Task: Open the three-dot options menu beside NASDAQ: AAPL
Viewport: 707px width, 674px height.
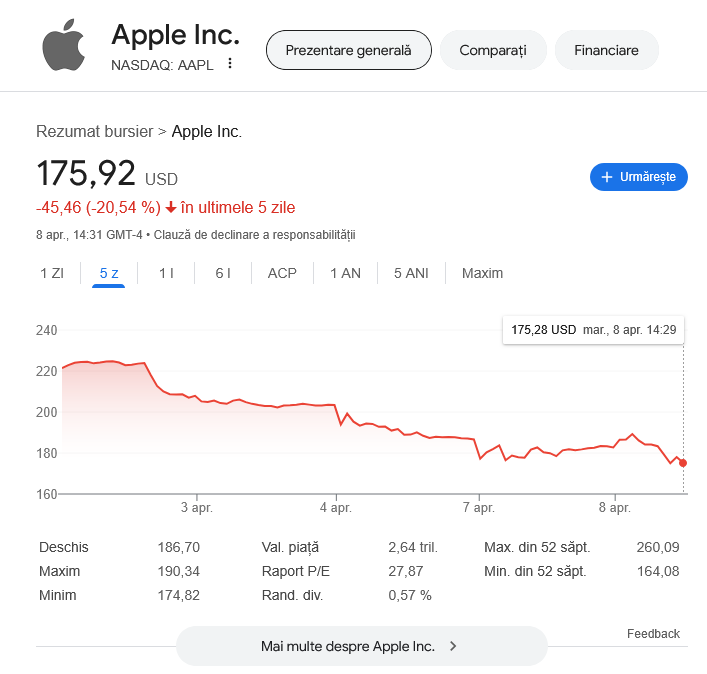Action: click(230, 64)
